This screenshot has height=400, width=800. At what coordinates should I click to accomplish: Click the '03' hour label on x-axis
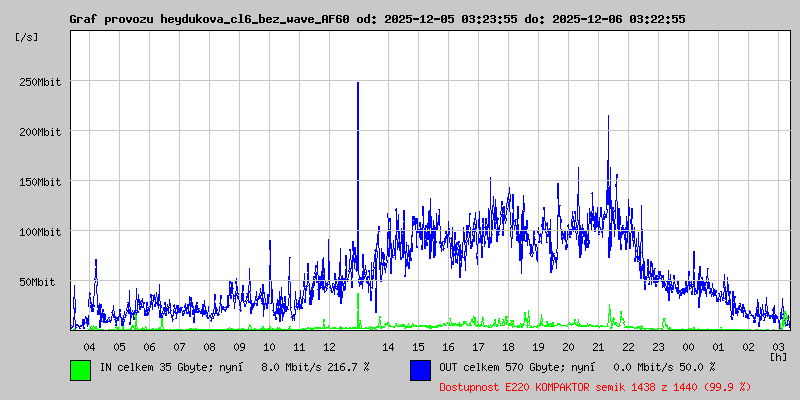click(x=779, y=347)
